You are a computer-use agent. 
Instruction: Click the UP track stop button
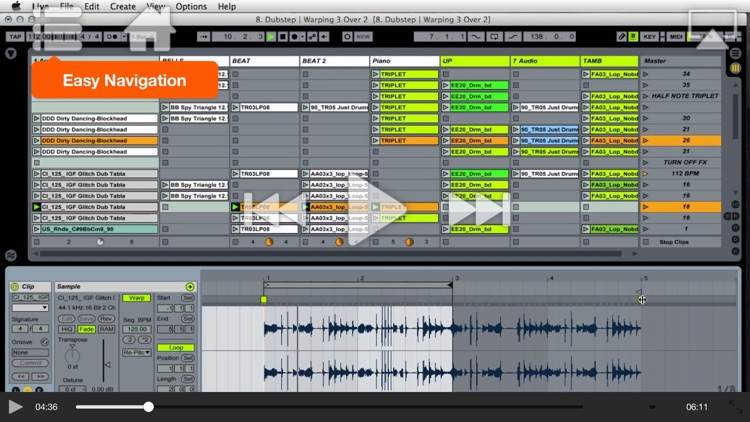(446, 242)
